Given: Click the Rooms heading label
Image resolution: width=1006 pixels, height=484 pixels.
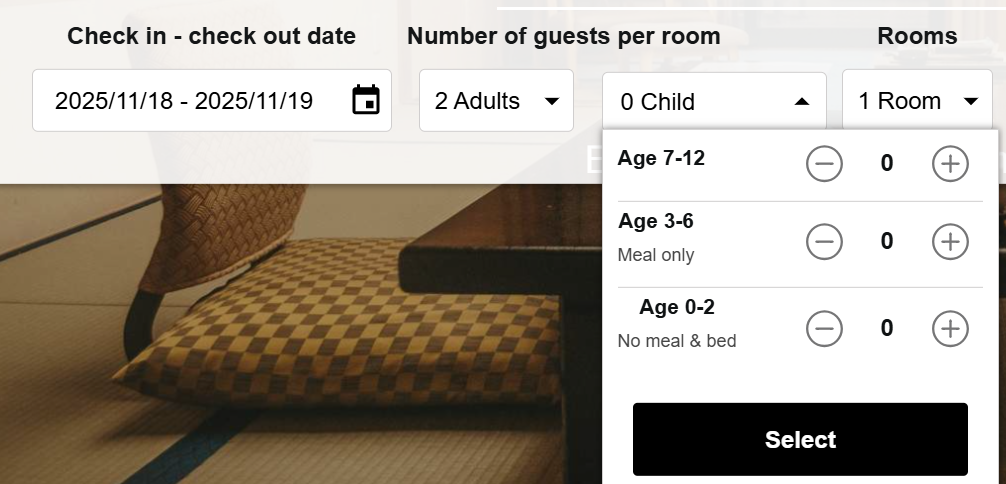Looking at the screenshot, I should [917, 37].
